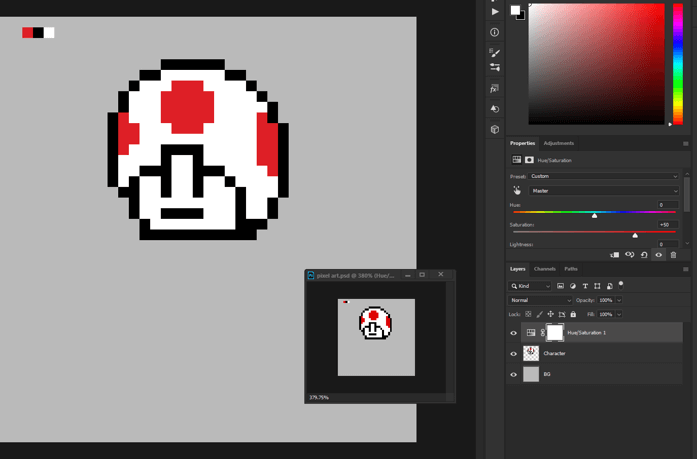Click zoom level 379.75% in small window
This screenshot has width=698, height=460.
coord(319,398)
